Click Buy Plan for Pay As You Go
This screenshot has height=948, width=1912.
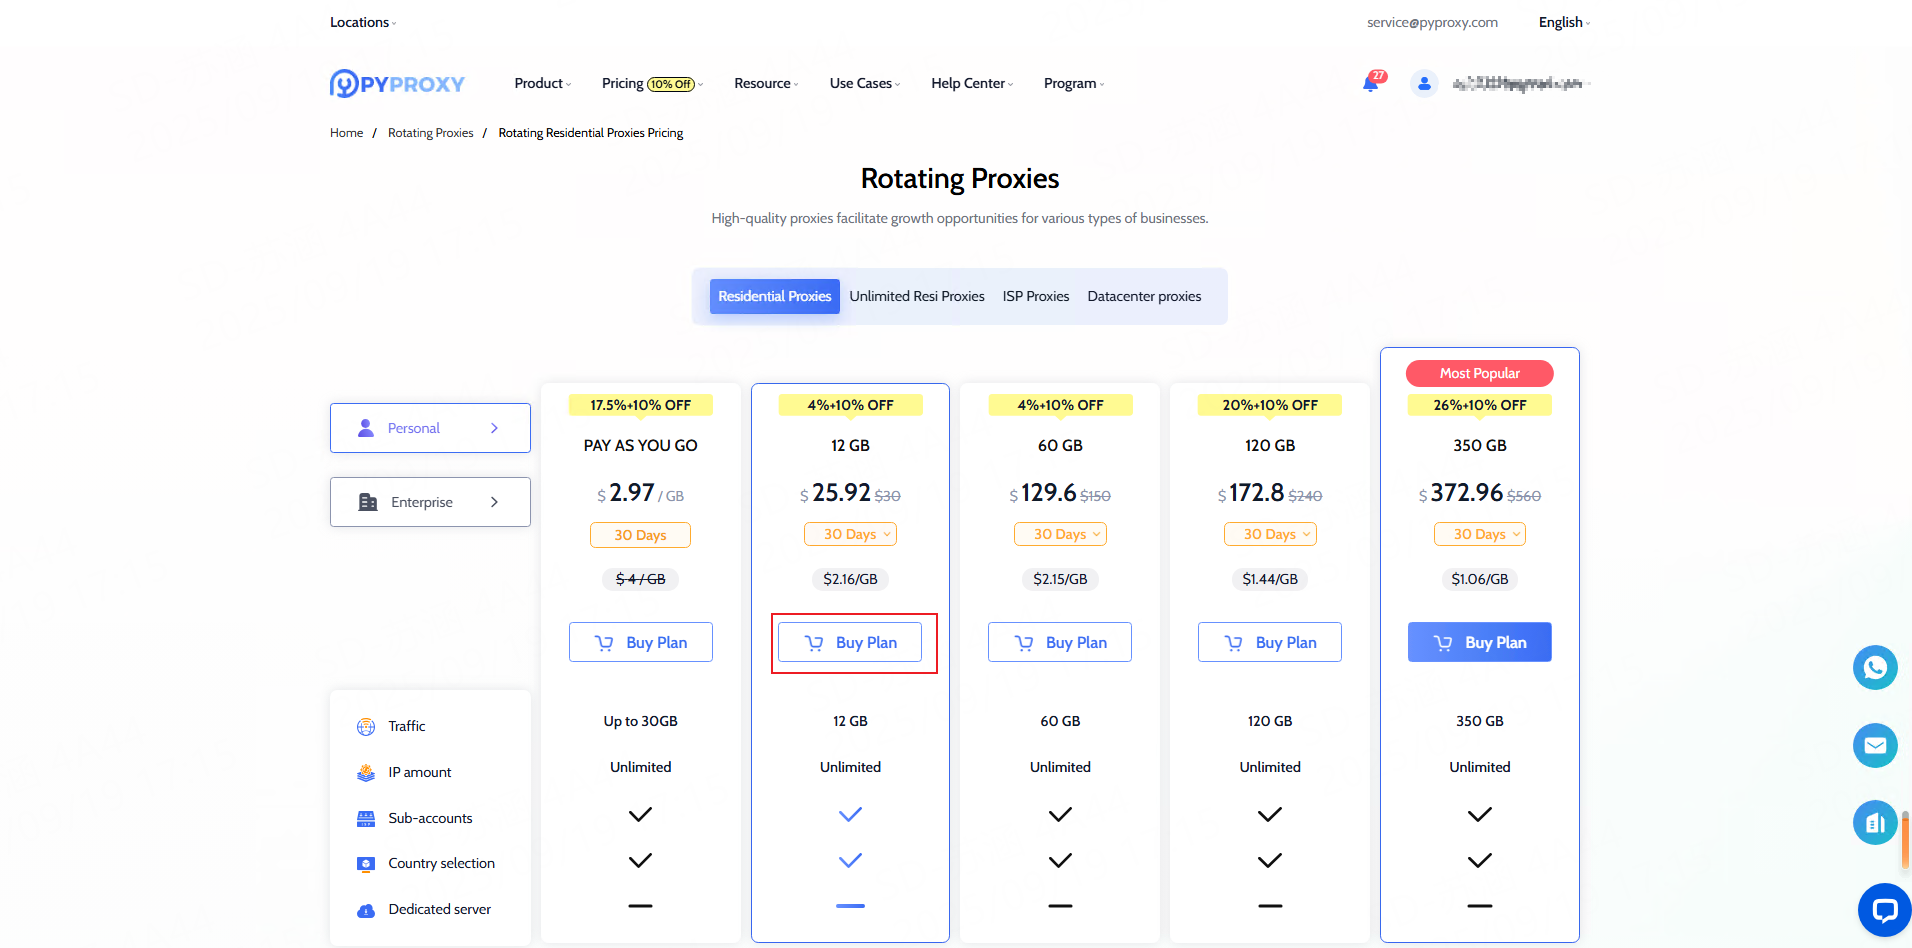coord(641,642)
